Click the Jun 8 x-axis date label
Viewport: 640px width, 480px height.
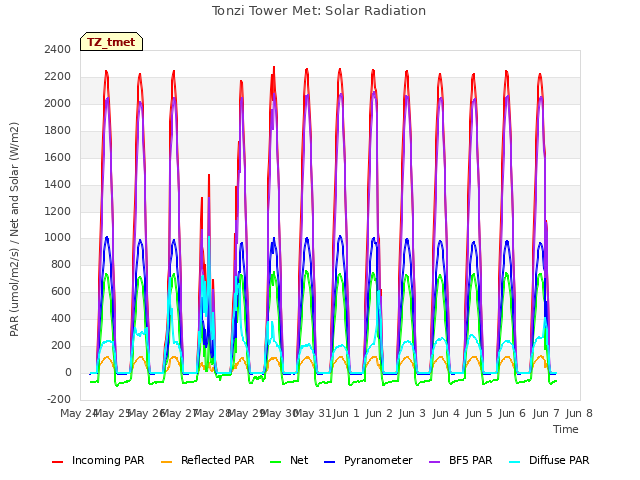579,414
